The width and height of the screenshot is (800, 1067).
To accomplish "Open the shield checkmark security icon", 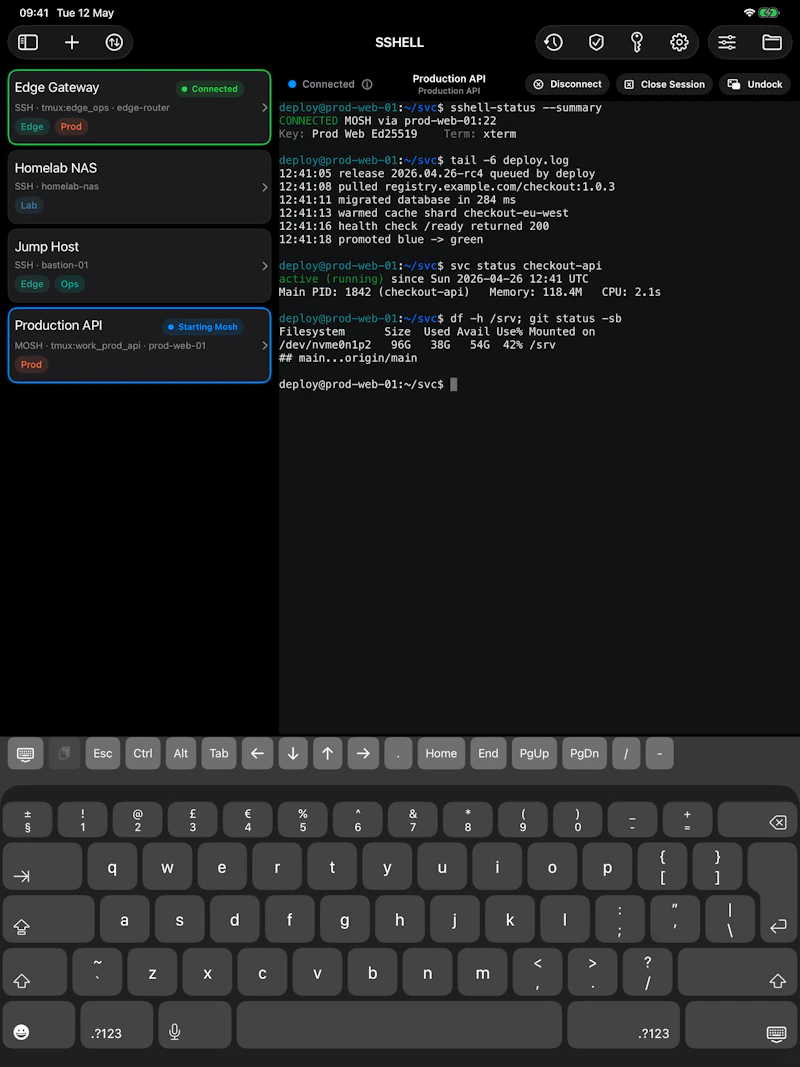I will coord(596,42).
